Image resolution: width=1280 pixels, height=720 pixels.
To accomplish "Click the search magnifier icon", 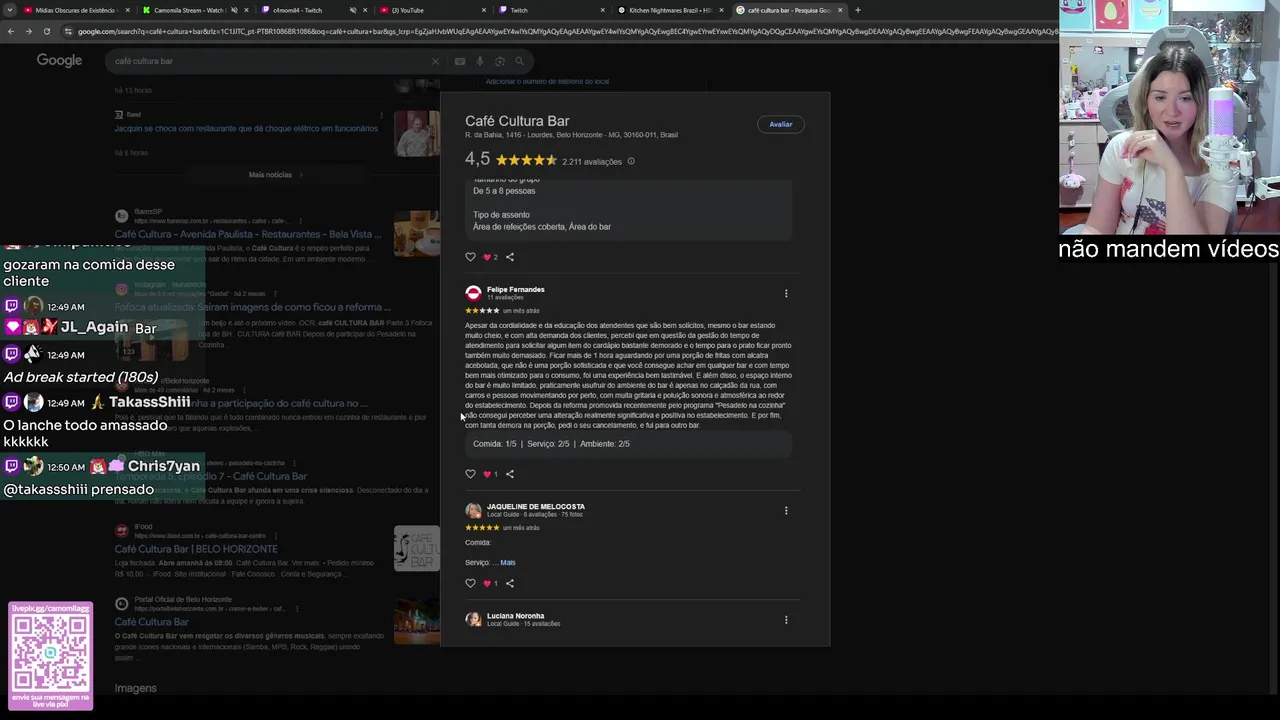I will point(519,61).
